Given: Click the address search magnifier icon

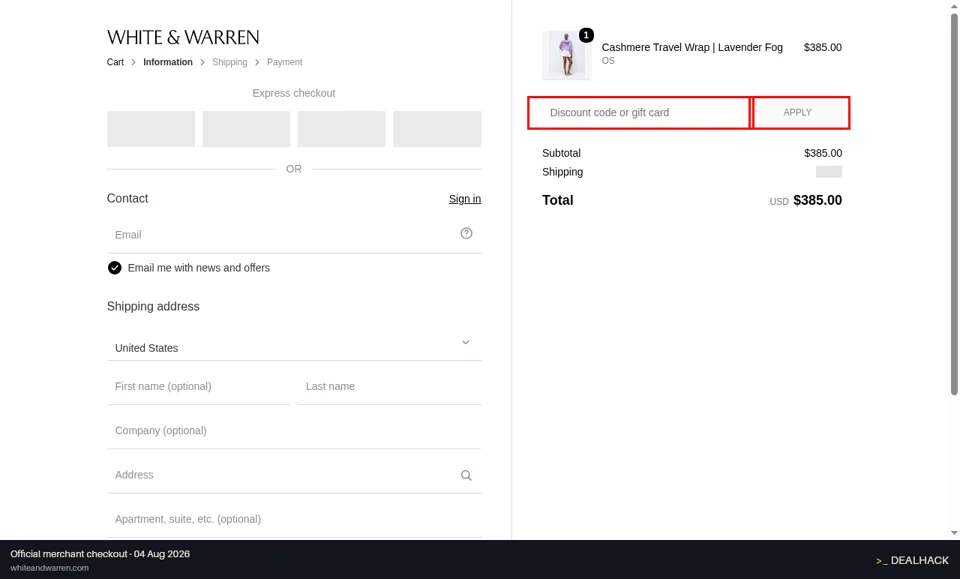Looking at the screenshot, I should [x=466, y=476].
